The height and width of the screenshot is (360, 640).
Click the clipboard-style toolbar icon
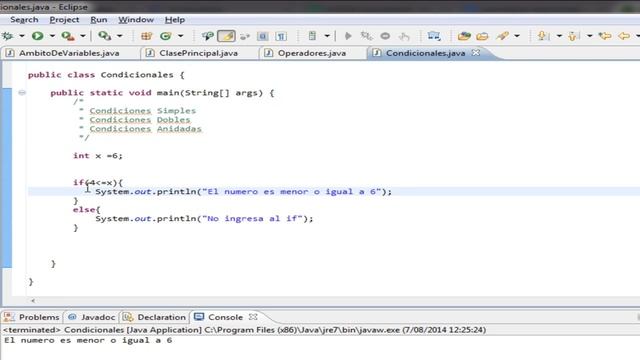coord(312,36)
